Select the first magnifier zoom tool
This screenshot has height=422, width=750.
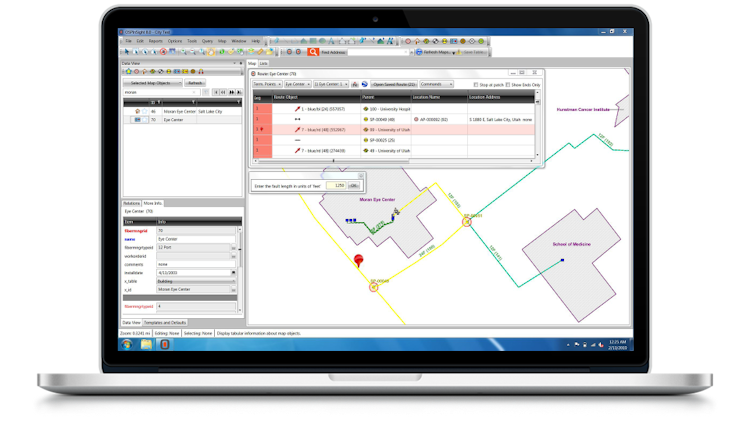coord(184,52)
